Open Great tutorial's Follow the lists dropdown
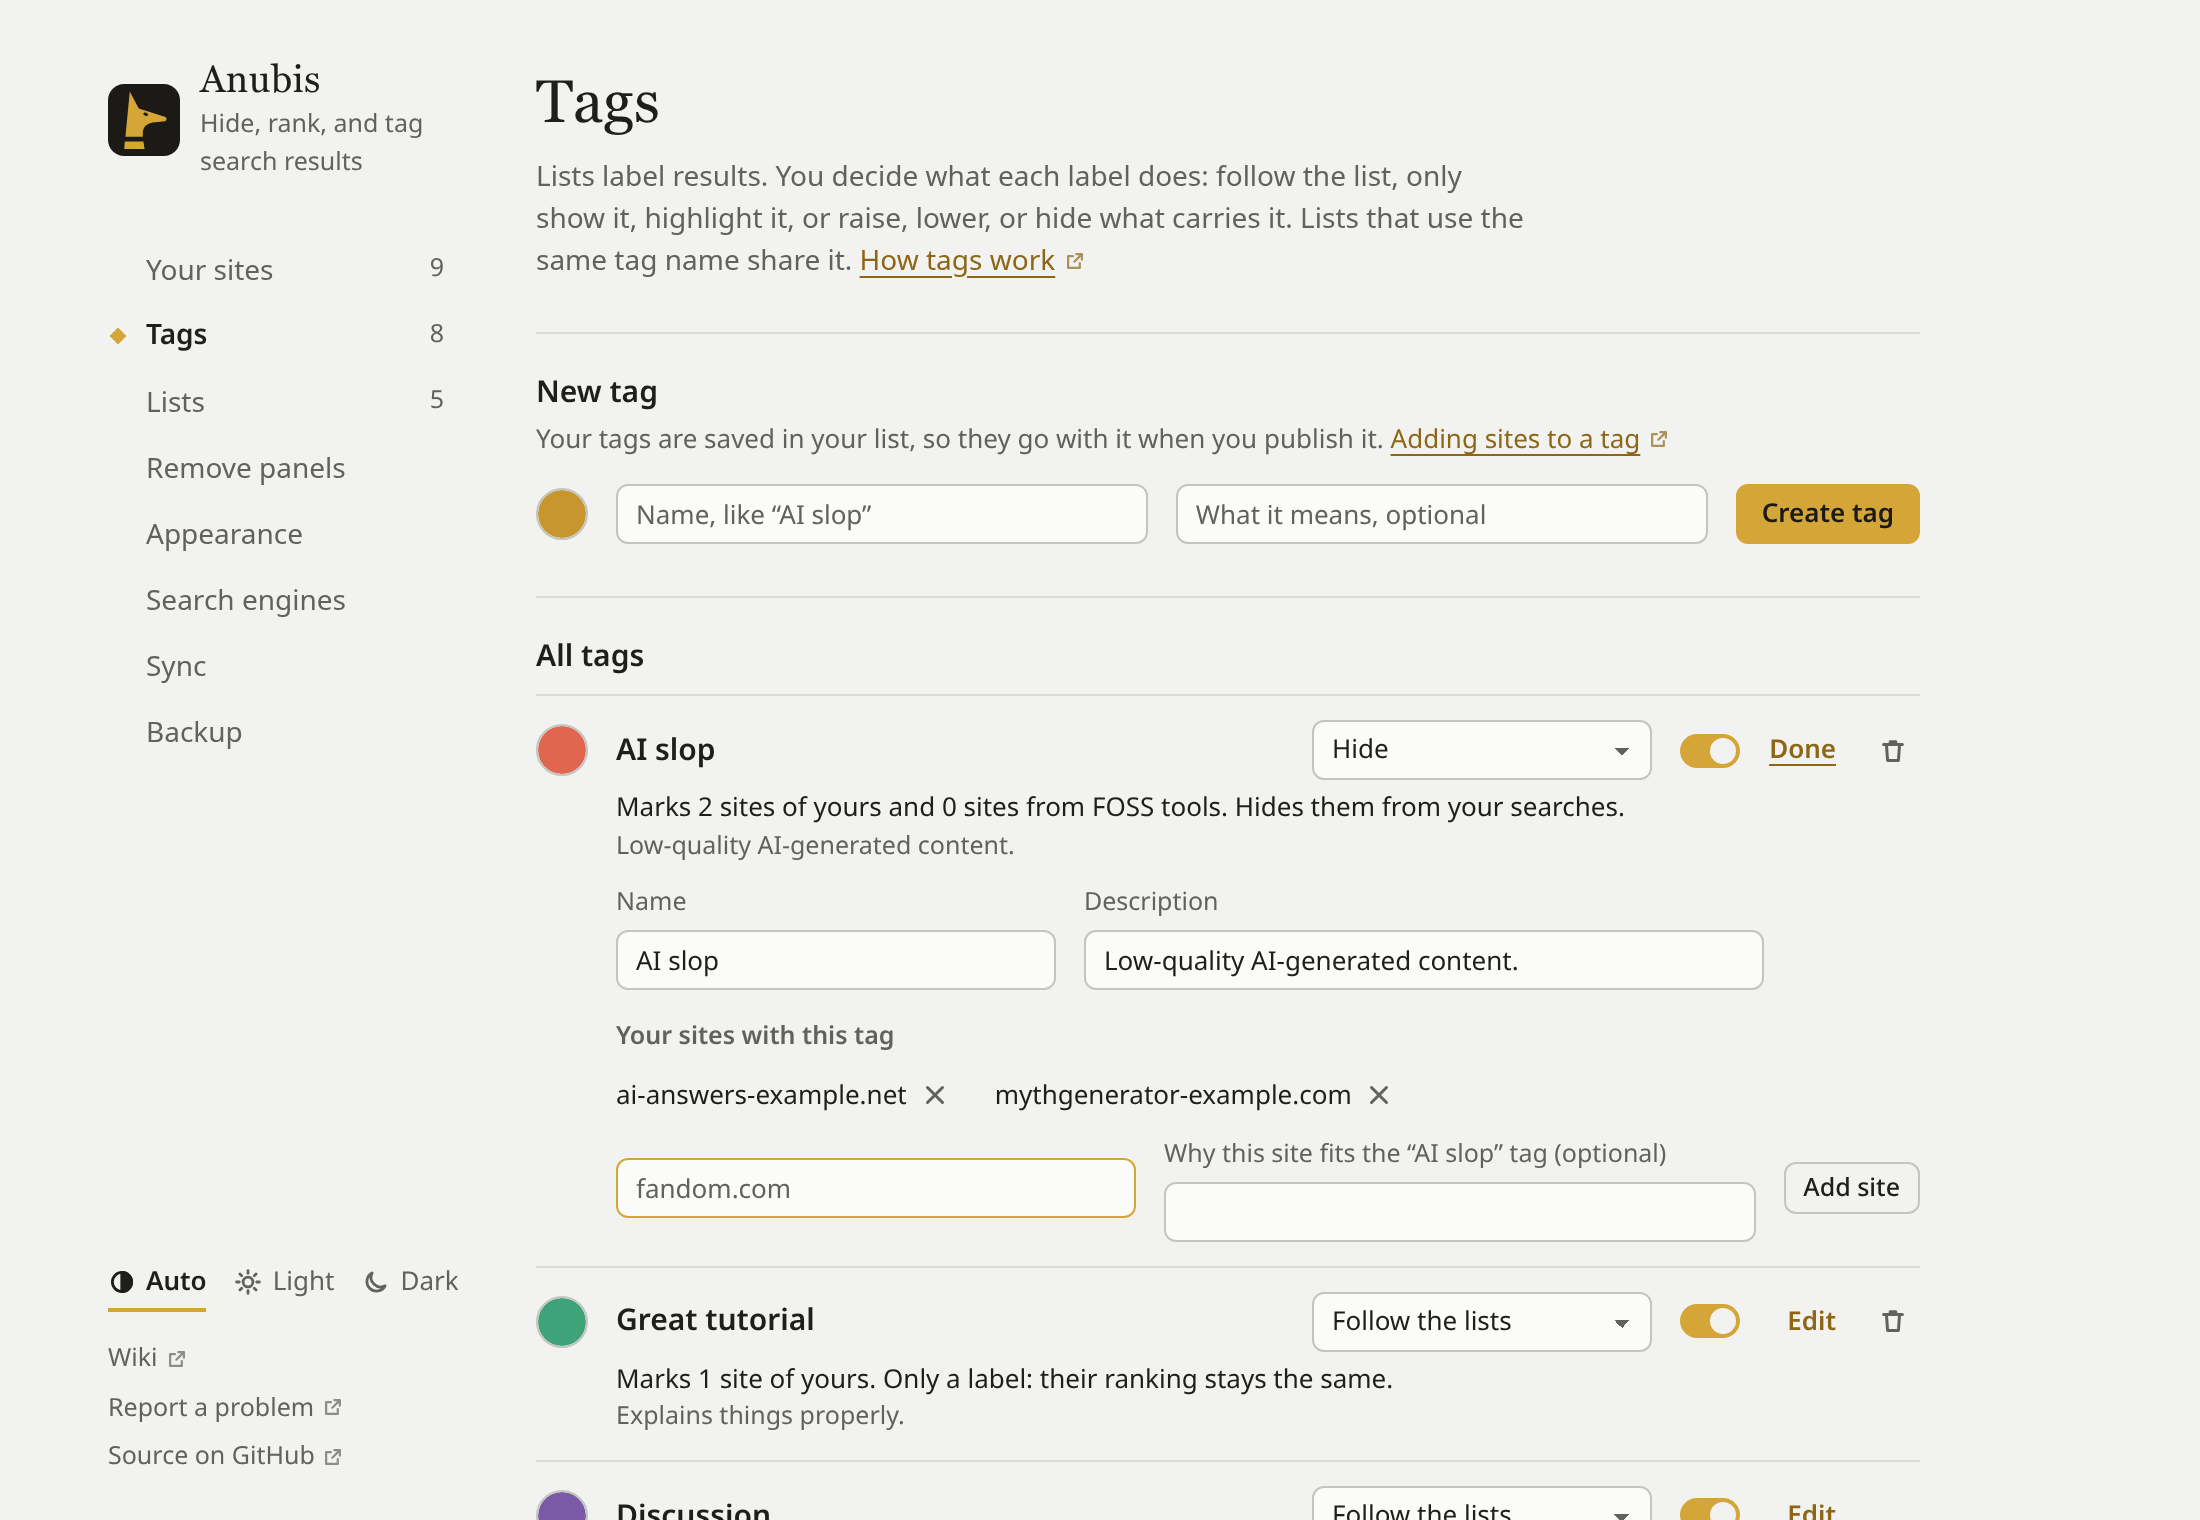 pos(1481,1321)
